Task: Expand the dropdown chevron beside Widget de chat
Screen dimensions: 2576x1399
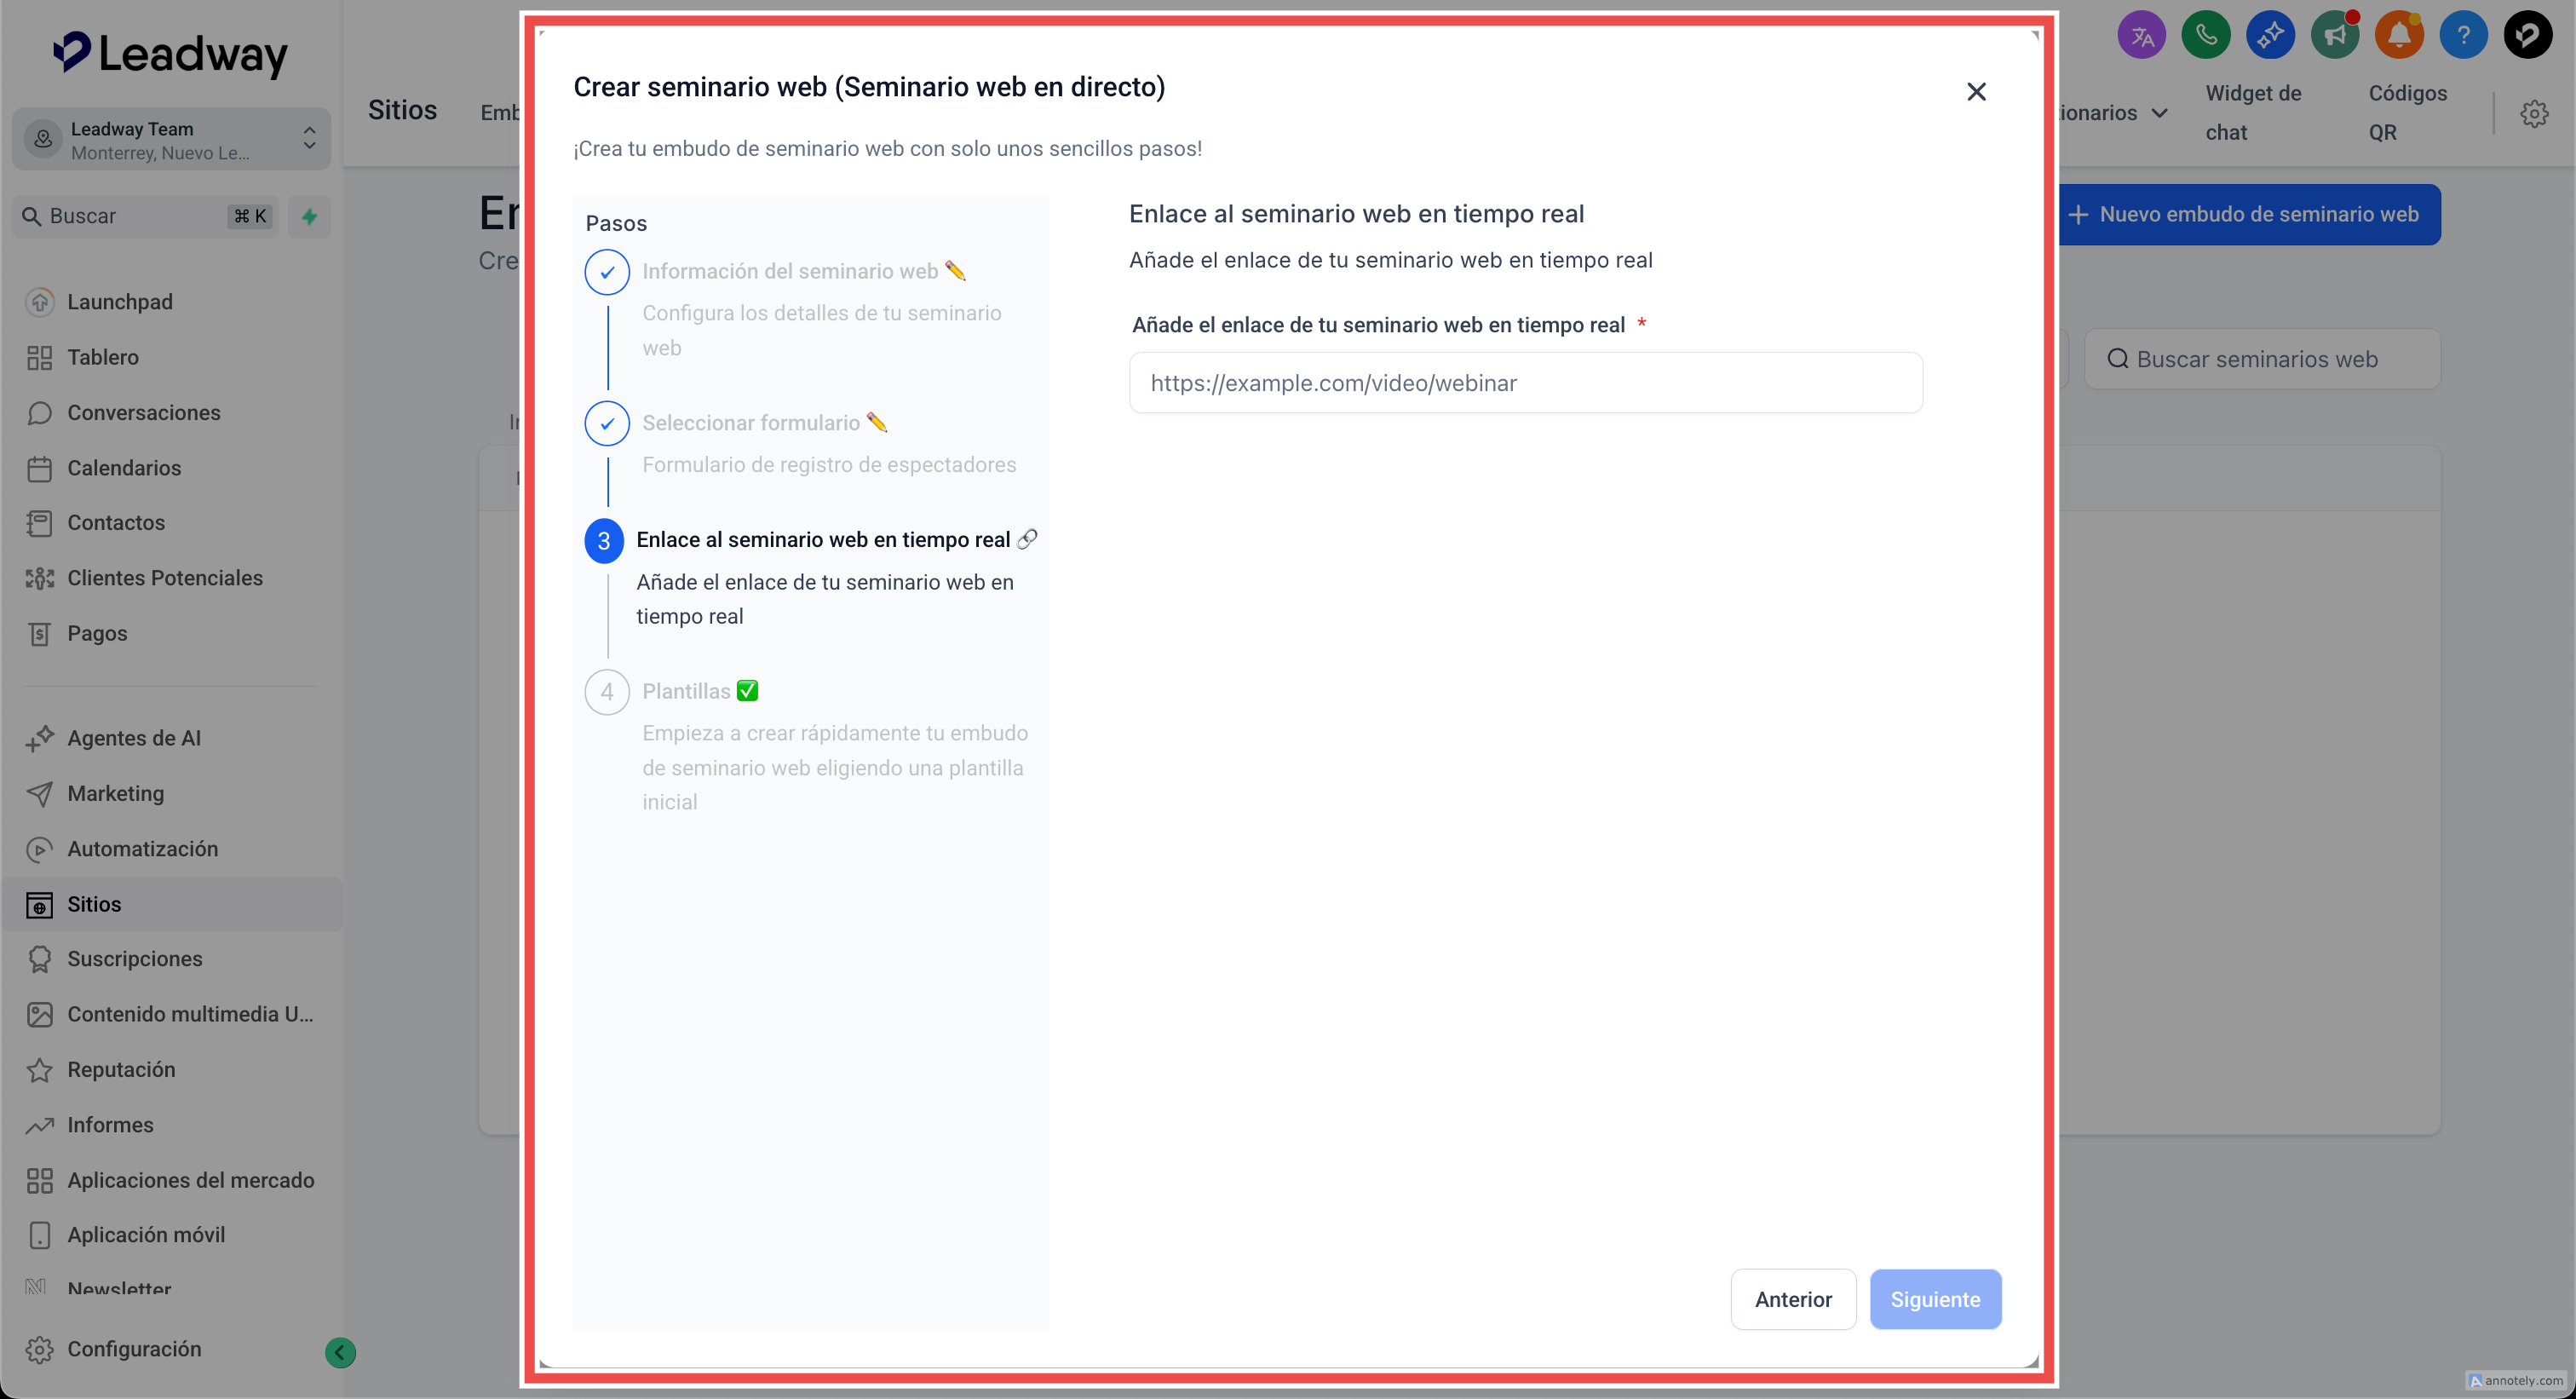Action: pyautogui.click(x=2160, y=113)
